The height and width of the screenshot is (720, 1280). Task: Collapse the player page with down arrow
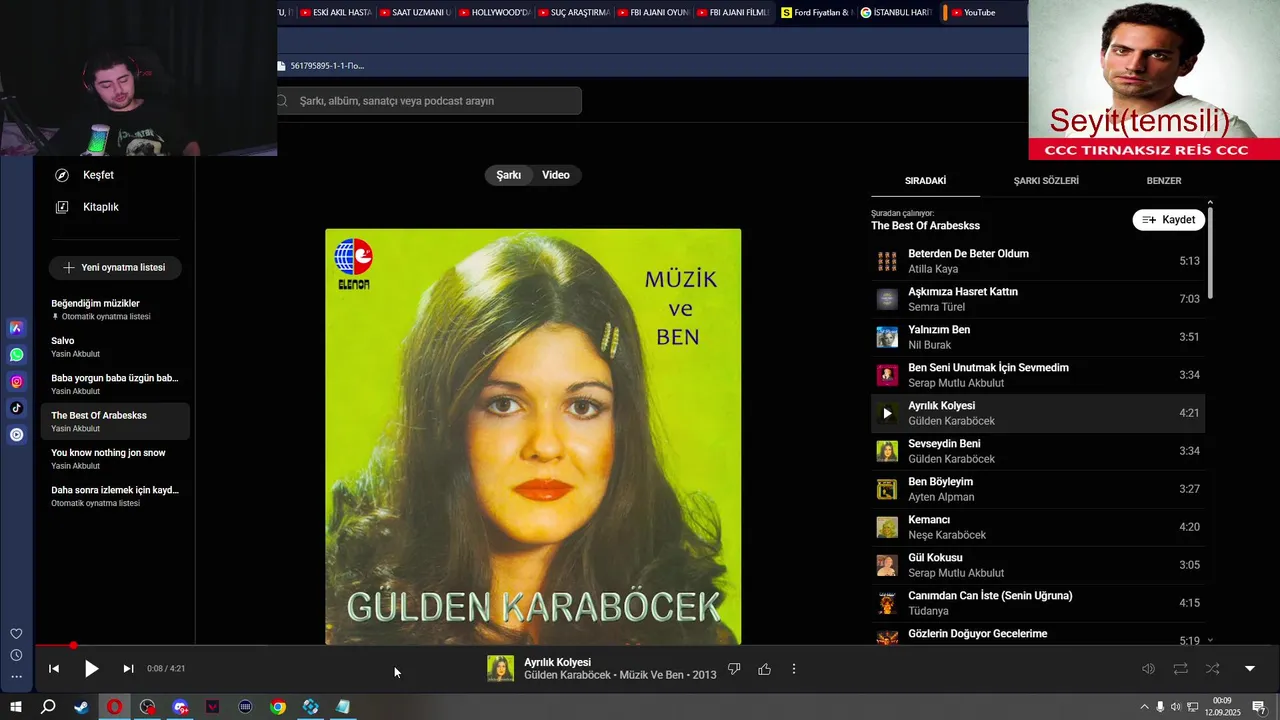(x=1249, y=669)
